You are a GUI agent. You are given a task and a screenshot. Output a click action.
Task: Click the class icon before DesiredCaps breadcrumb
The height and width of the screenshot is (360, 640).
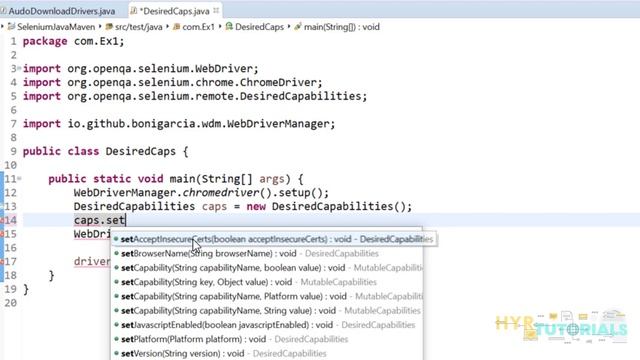pyautogui.click(x=229, y=27)
